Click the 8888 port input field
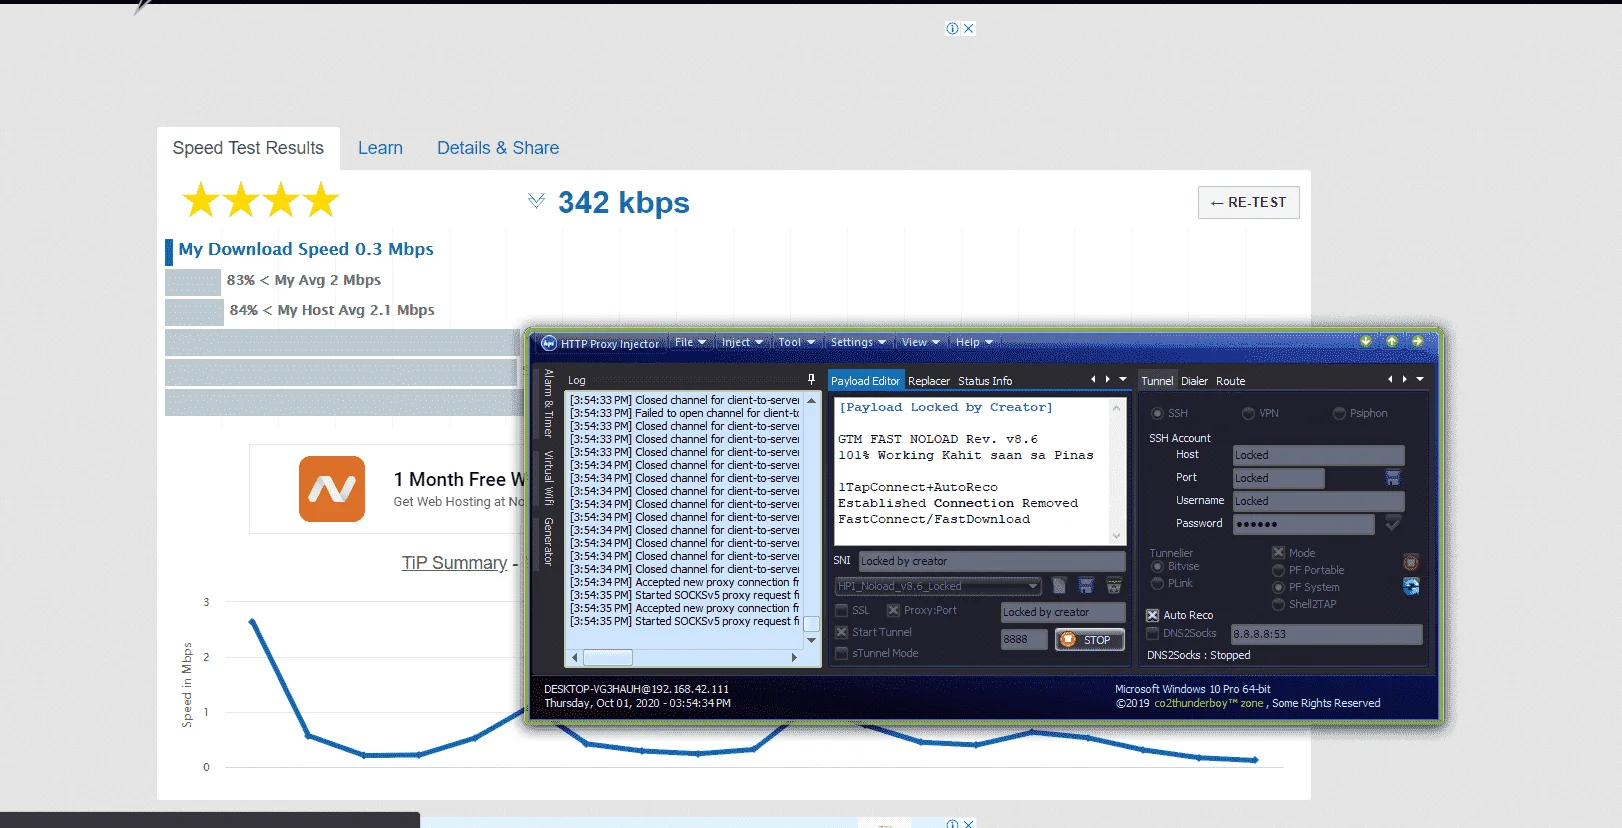 pos(1025,640)
